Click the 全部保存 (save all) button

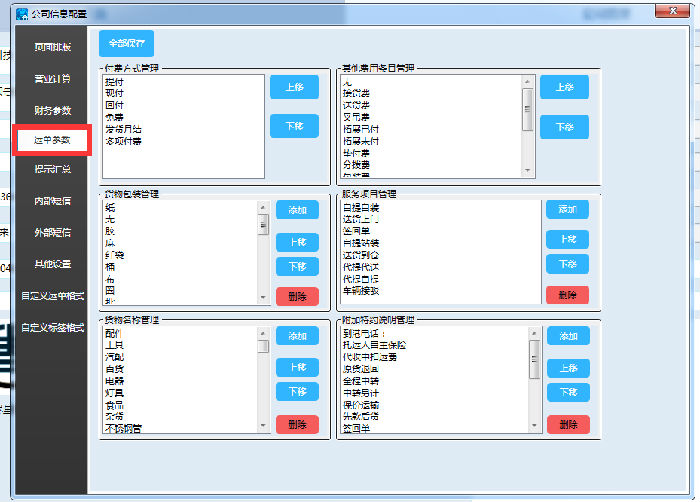point(126,44)
